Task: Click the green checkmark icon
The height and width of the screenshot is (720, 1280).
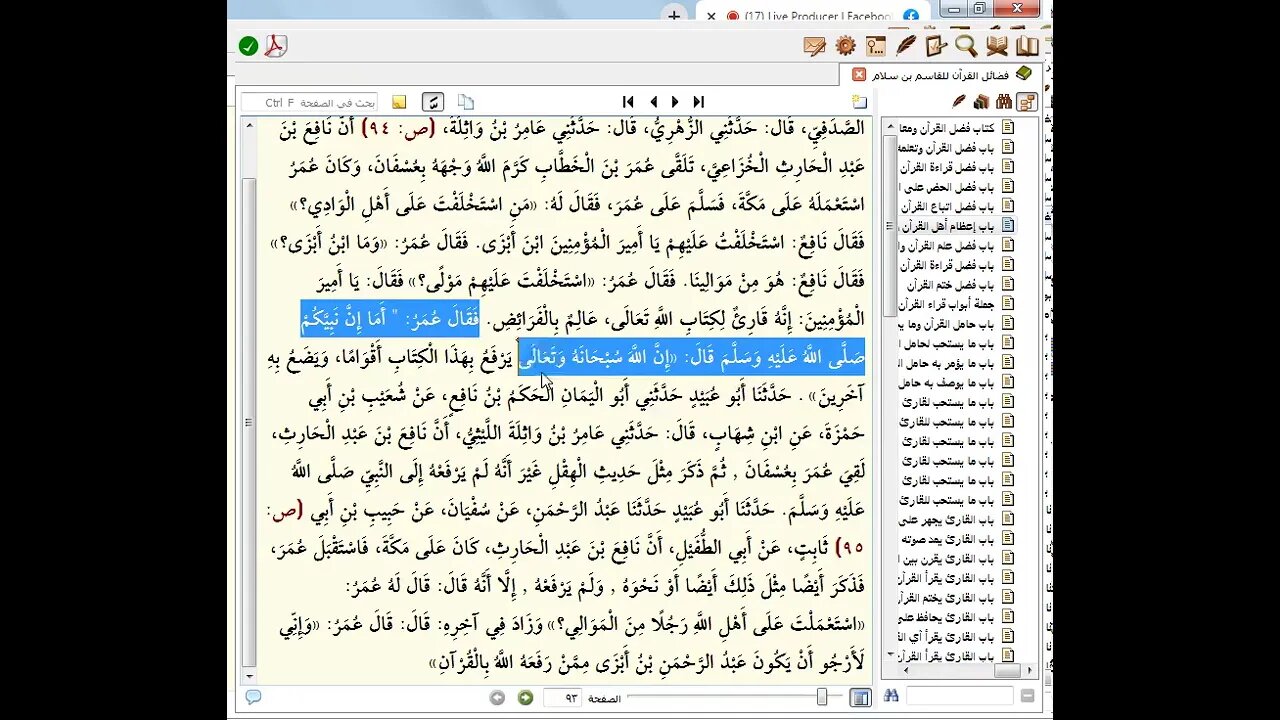Action: pyautogui.click(x=249, y=46)
